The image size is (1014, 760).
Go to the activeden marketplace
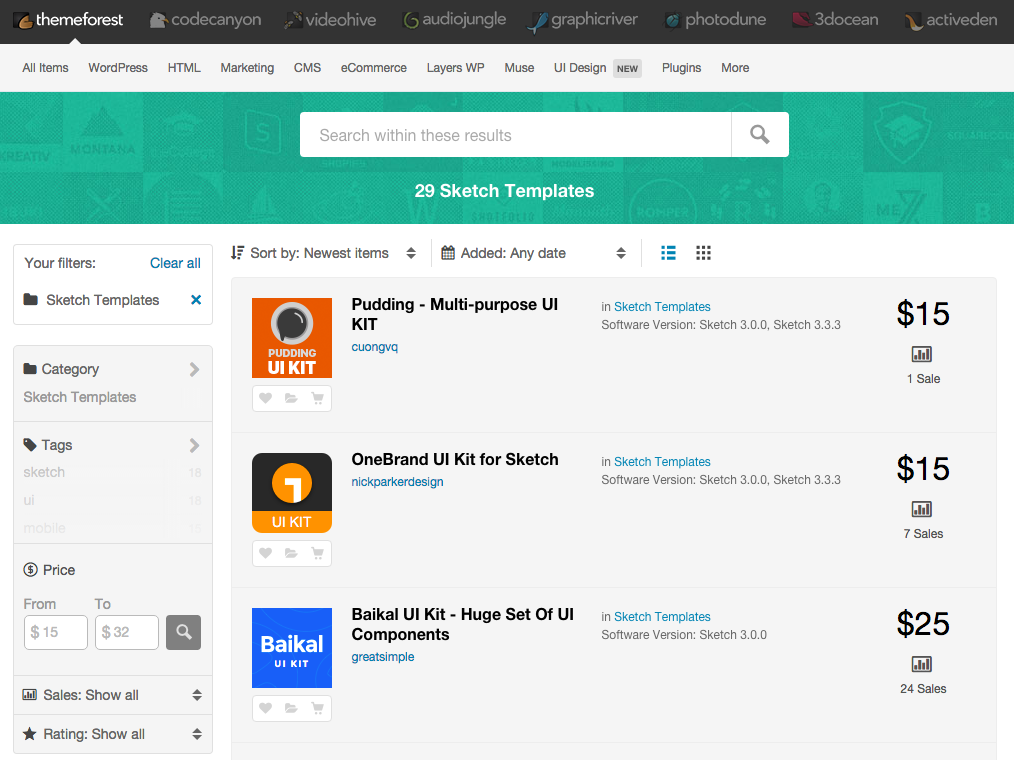tap(951, 20)
